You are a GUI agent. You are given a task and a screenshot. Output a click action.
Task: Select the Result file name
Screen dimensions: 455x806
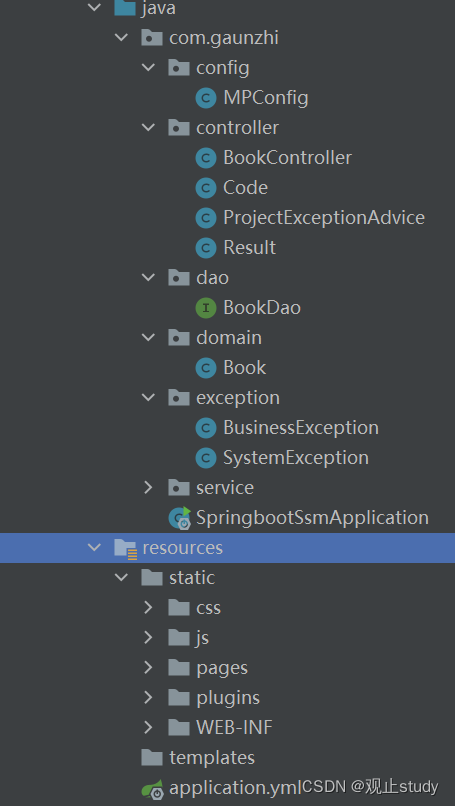[249, 248]
